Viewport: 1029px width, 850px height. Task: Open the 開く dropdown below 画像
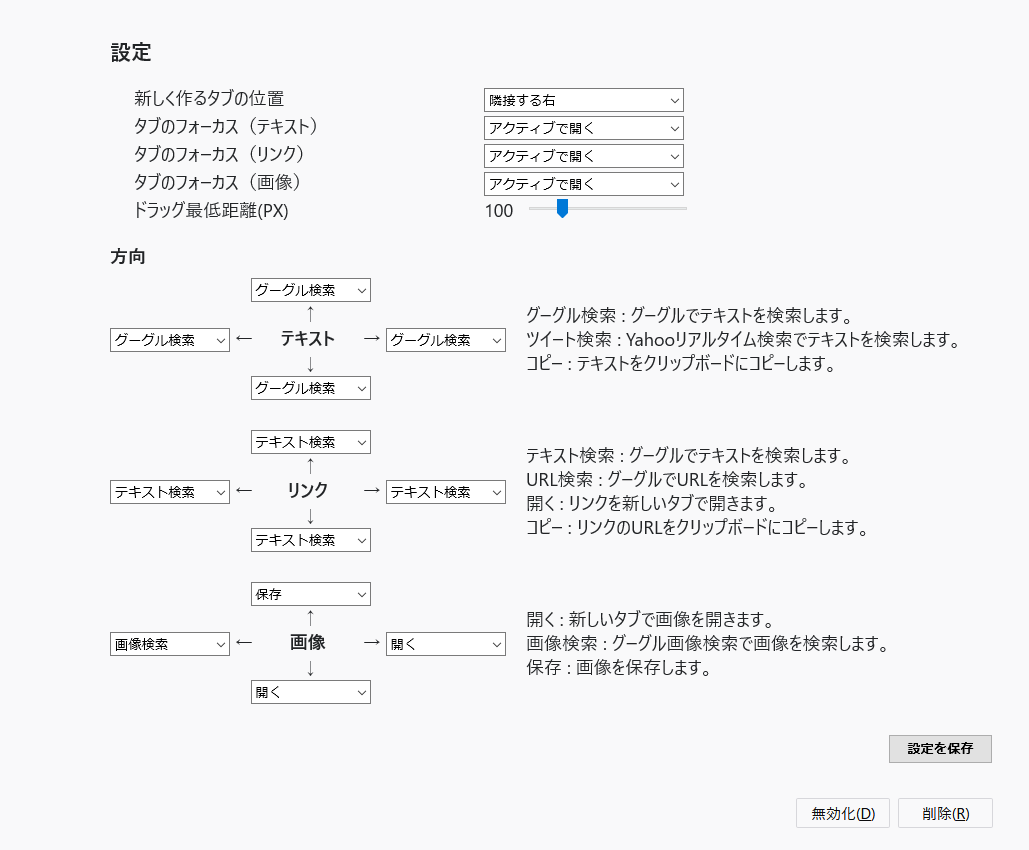point(310,692)
